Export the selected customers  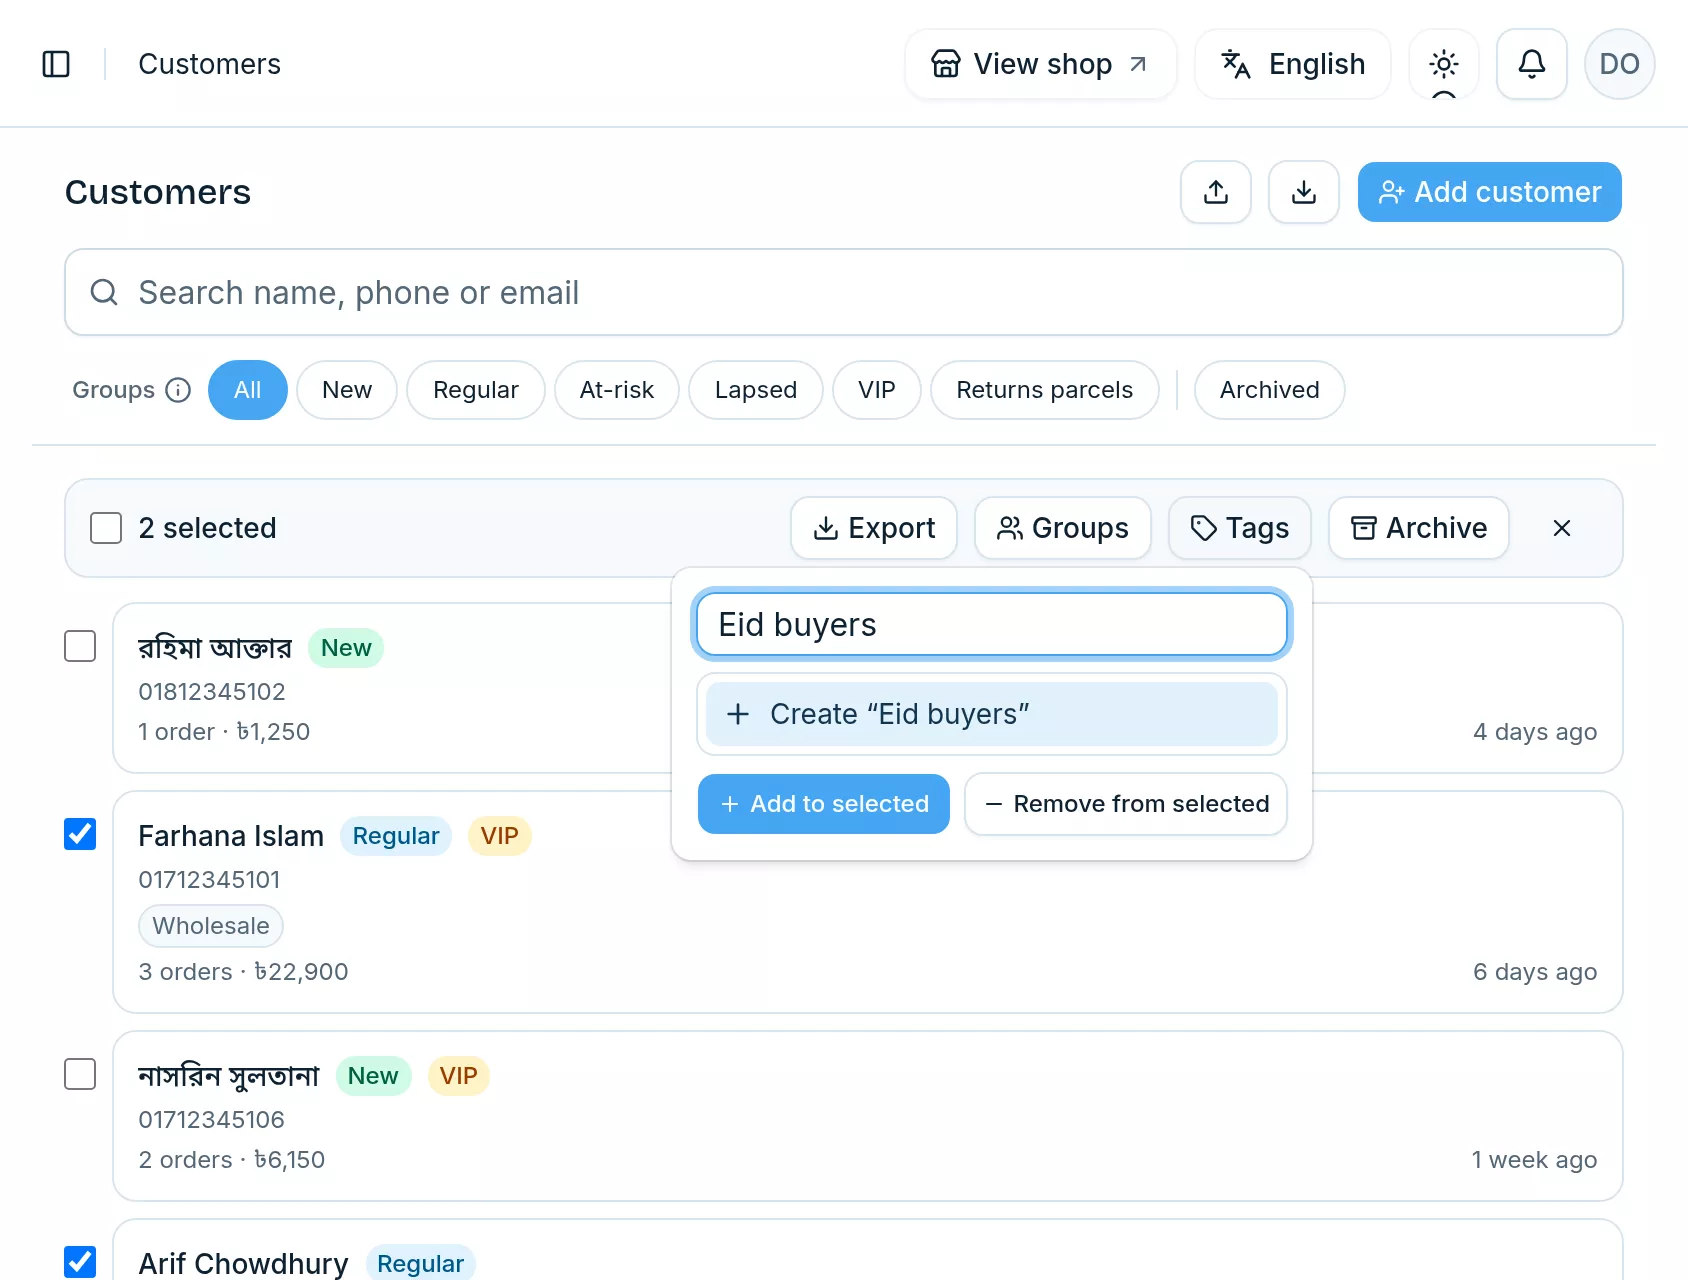point(874,528)
